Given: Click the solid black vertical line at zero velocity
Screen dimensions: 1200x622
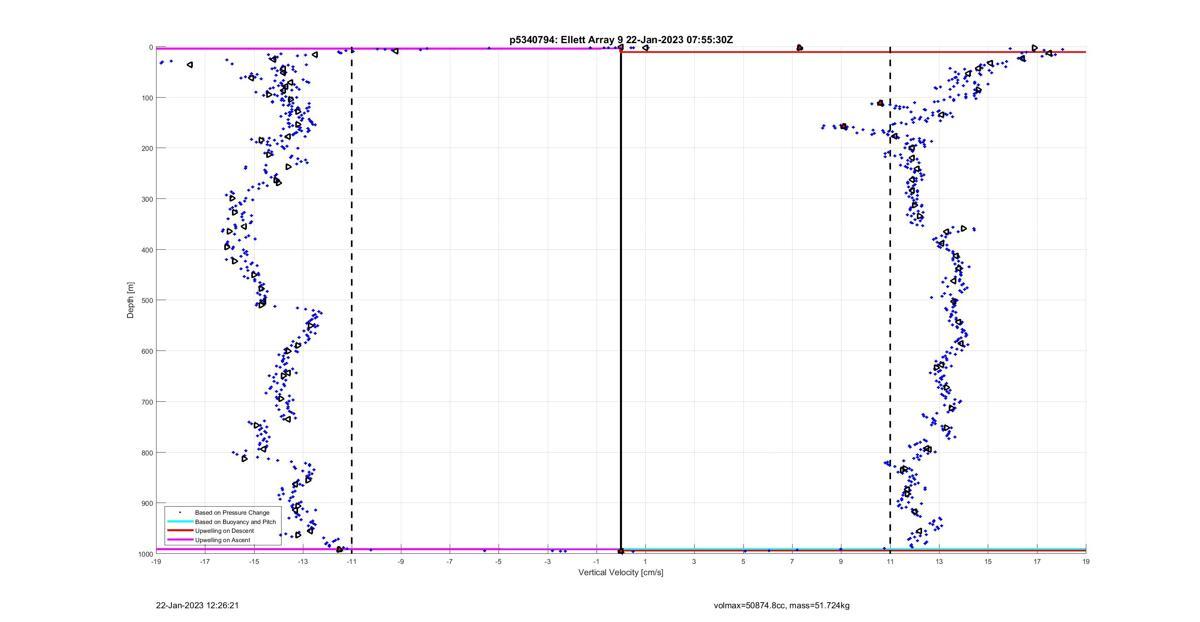Looking at the screenshot, I should pos(621,300).
